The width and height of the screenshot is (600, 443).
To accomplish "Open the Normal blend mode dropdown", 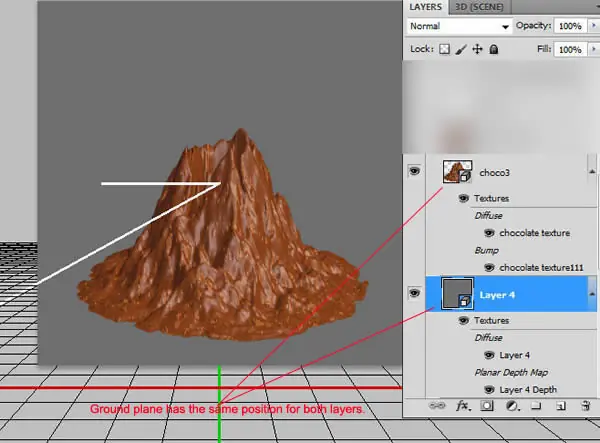I will pyautogui.click(x=459, y=26).
